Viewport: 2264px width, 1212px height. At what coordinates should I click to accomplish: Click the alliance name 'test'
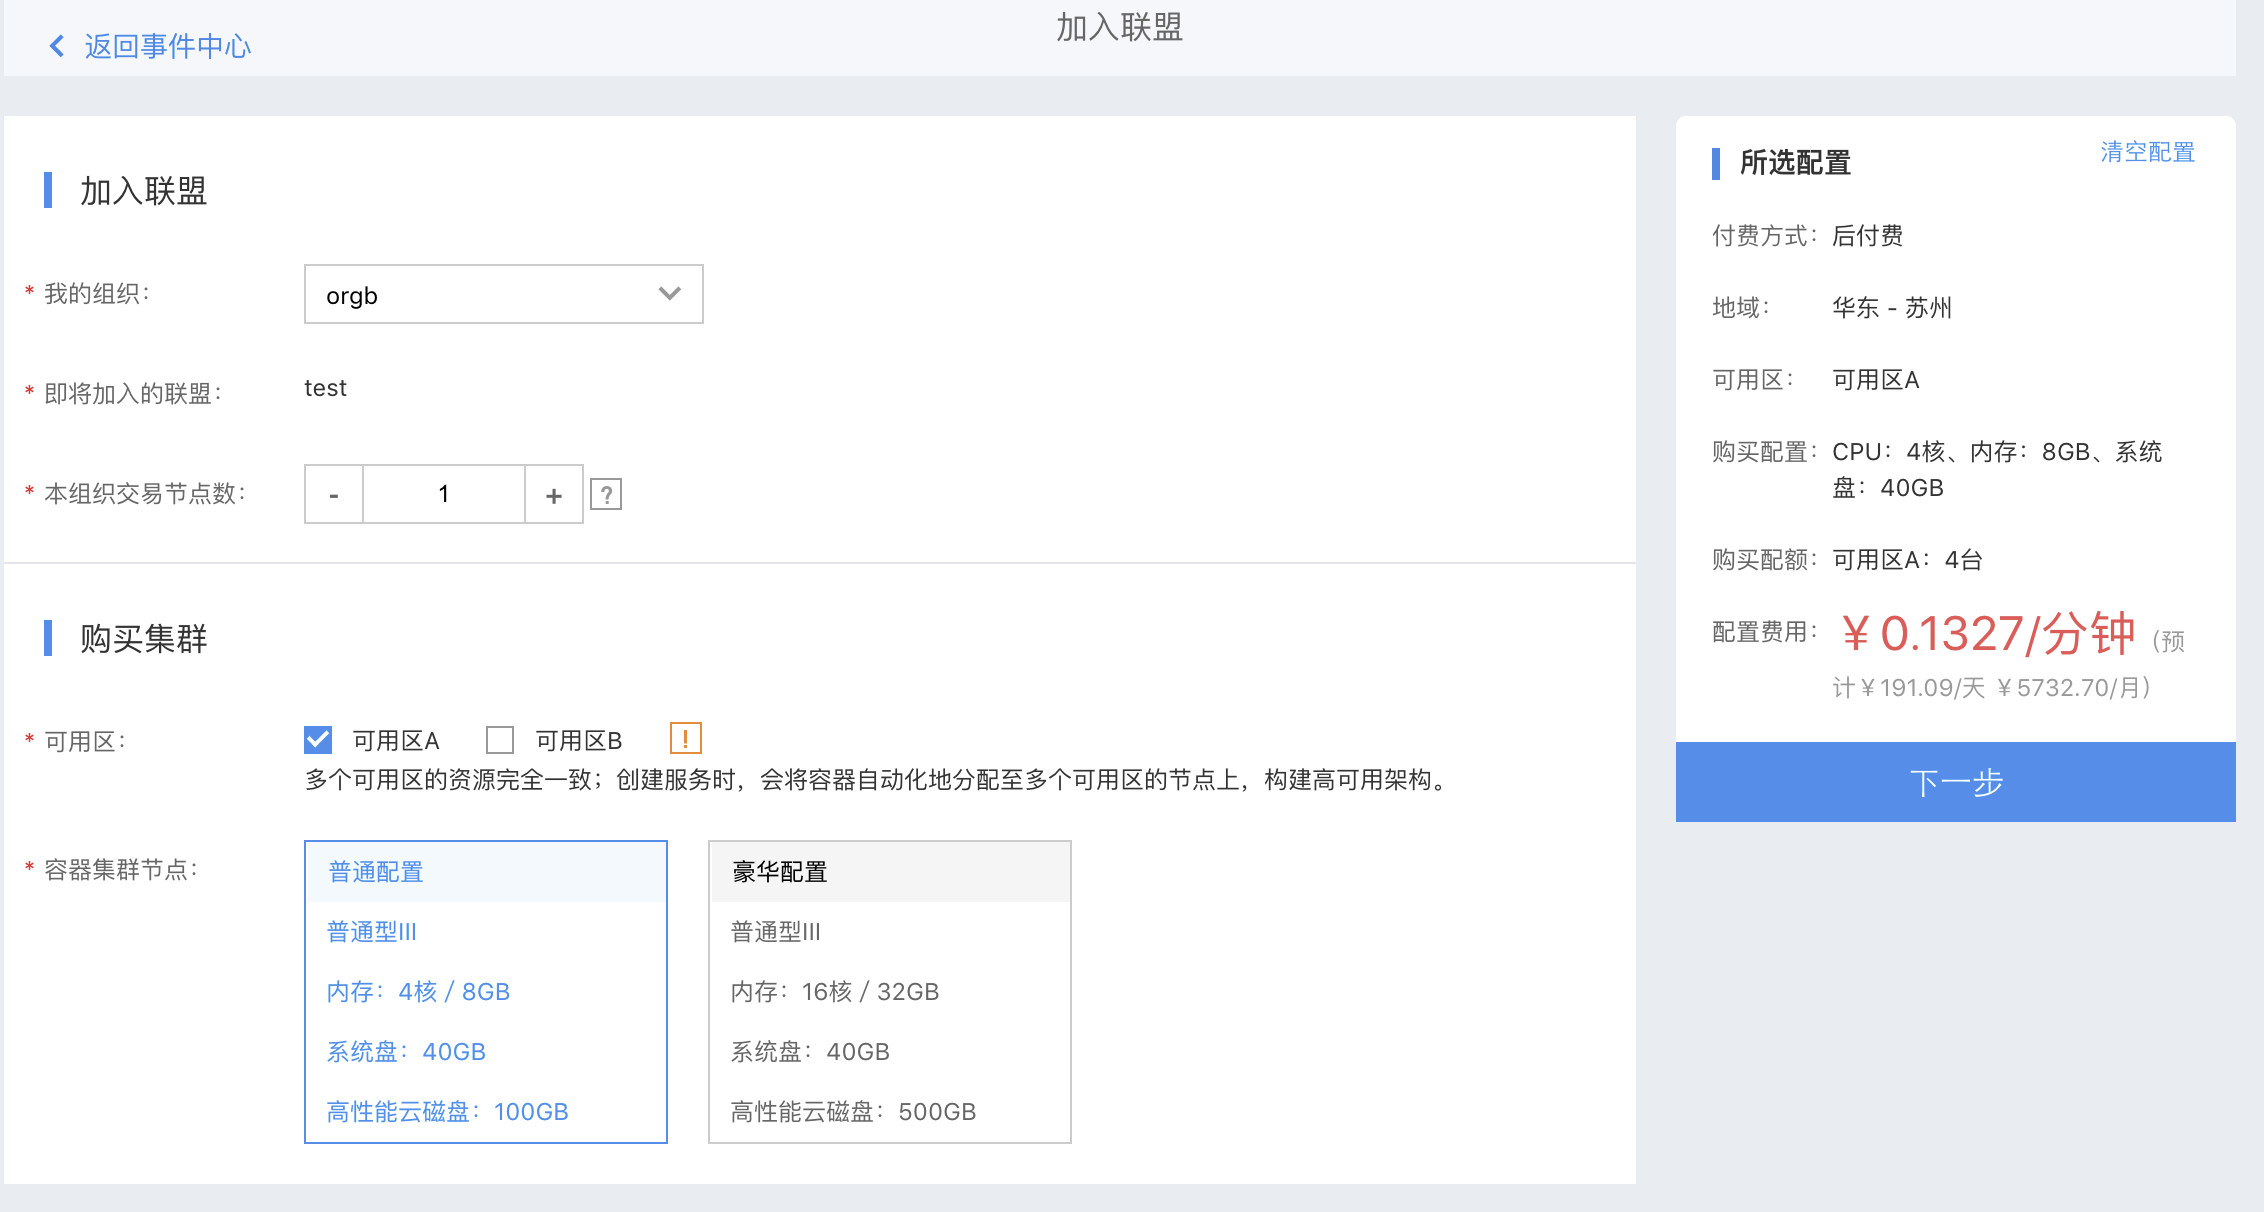(x=326, y=388)
